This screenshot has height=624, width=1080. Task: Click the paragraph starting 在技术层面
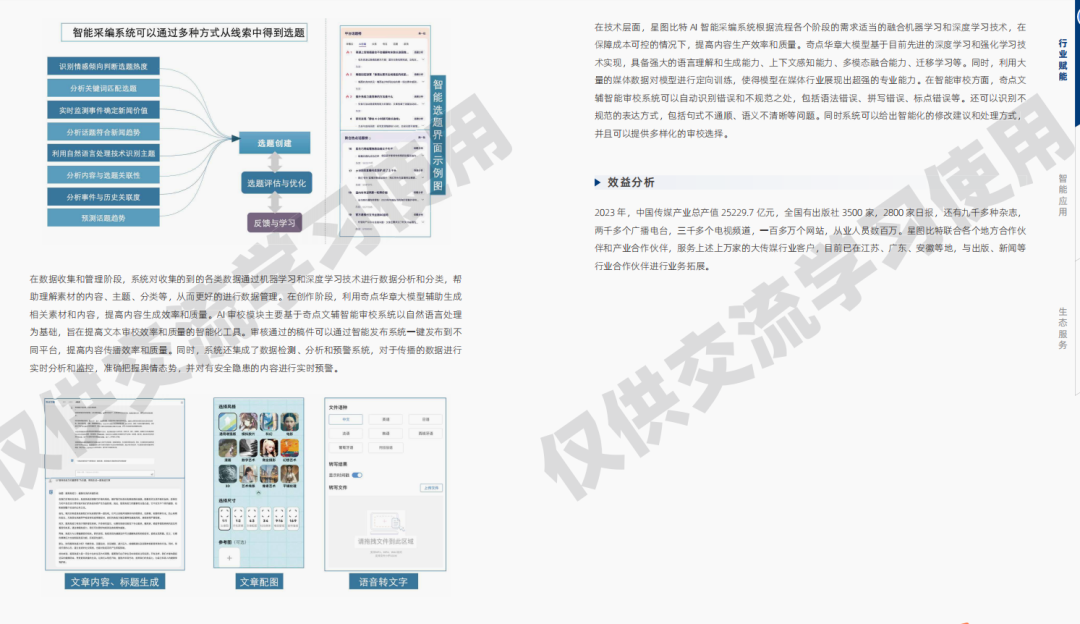coord(811,81)
